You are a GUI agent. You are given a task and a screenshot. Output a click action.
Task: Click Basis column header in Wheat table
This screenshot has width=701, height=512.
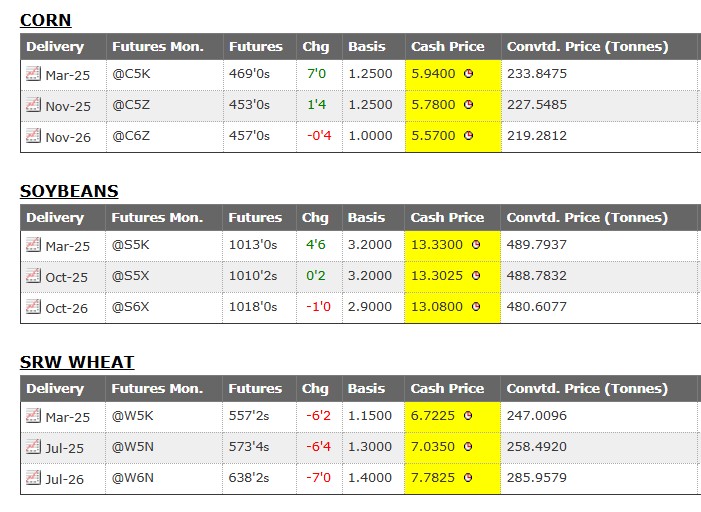click(366, 389)
